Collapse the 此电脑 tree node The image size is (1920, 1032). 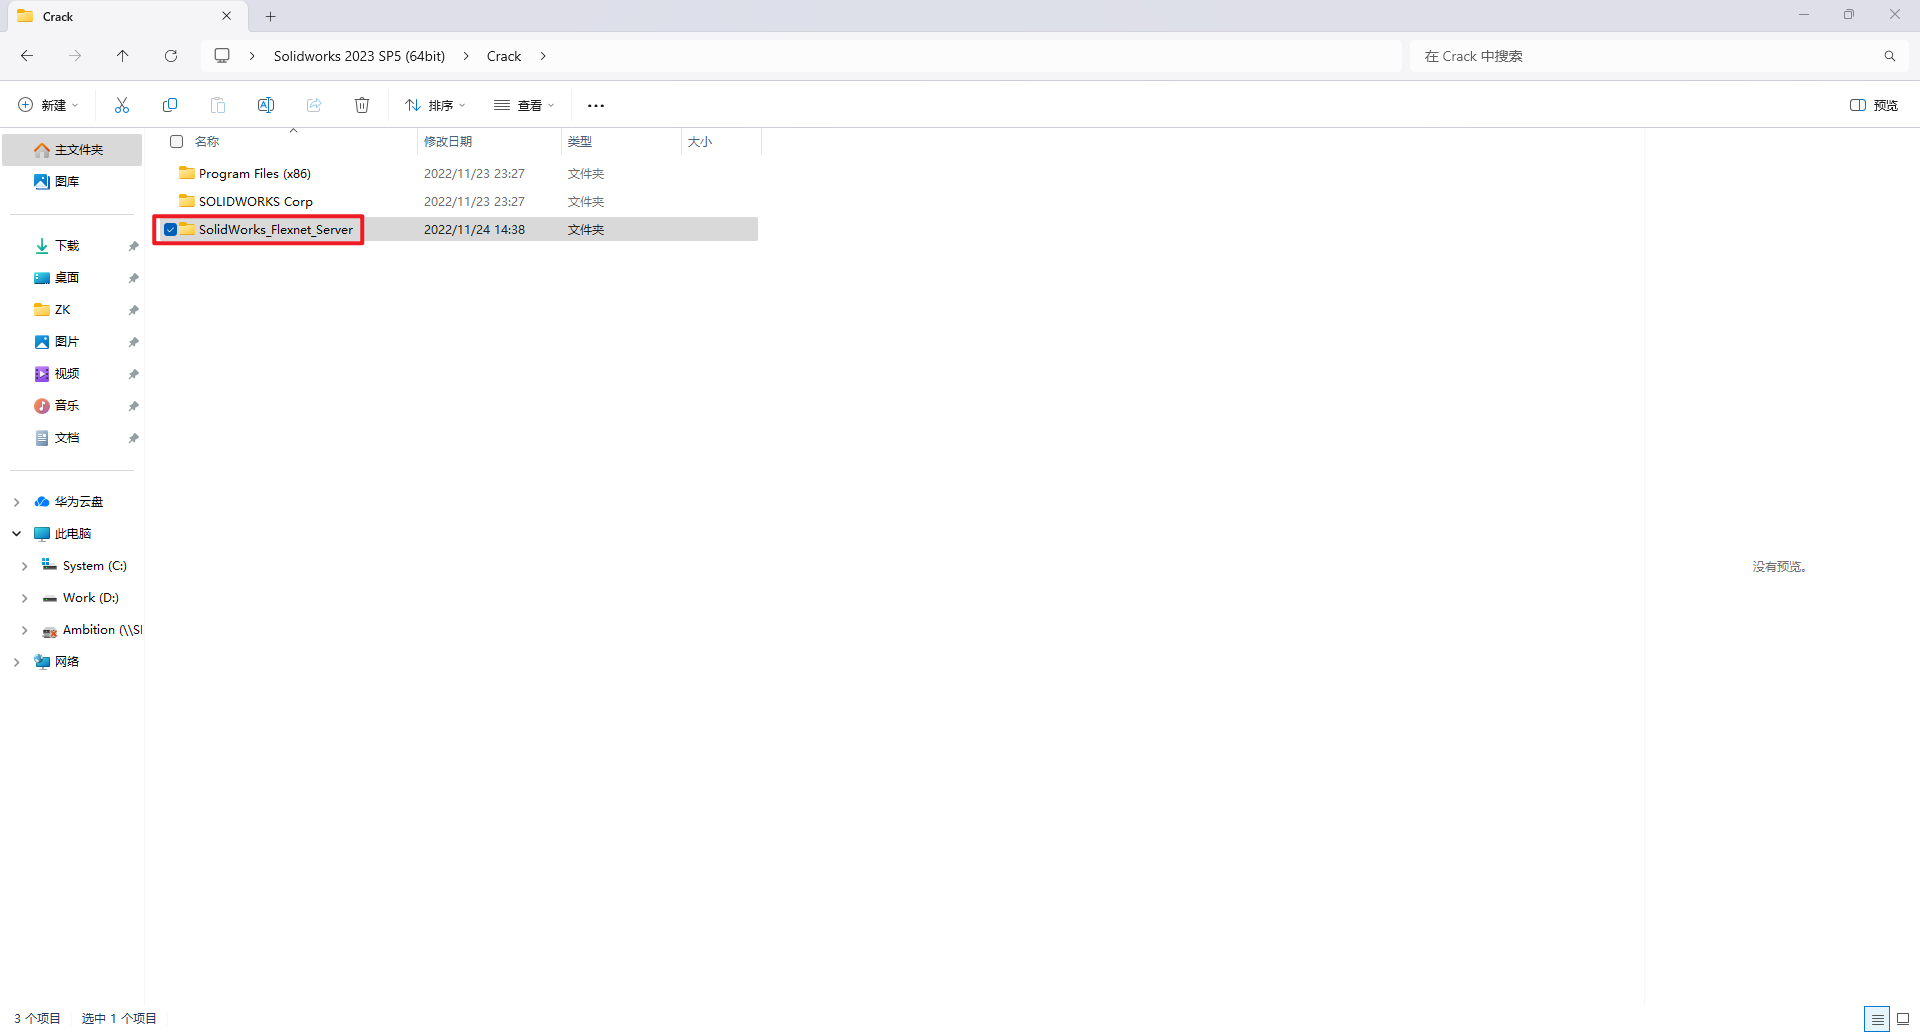tap(16, 534)
